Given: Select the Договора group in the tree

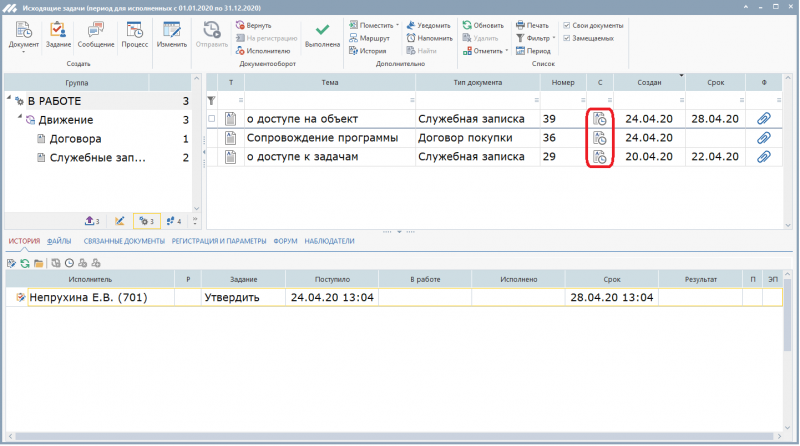Looking at the screenshot, I should [x=76, y=139].
